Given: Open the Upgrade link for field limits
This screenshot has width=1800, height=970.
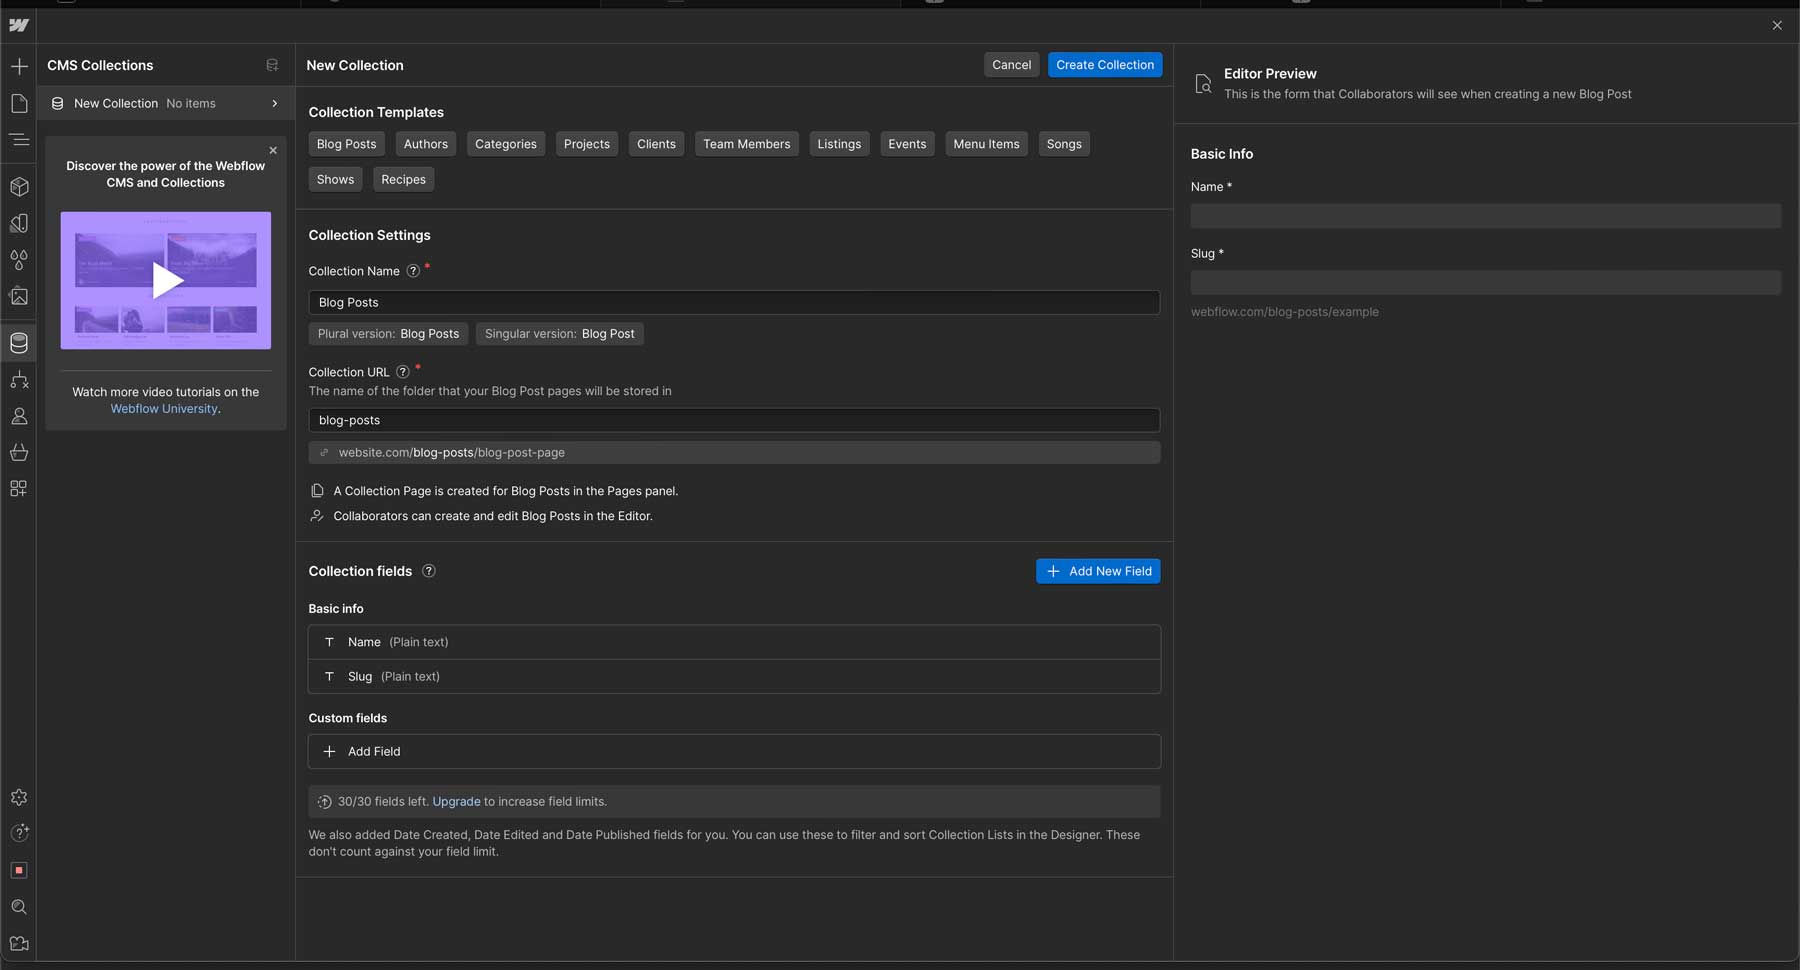Looking at the screenshot, I should (x=456, y=801).
